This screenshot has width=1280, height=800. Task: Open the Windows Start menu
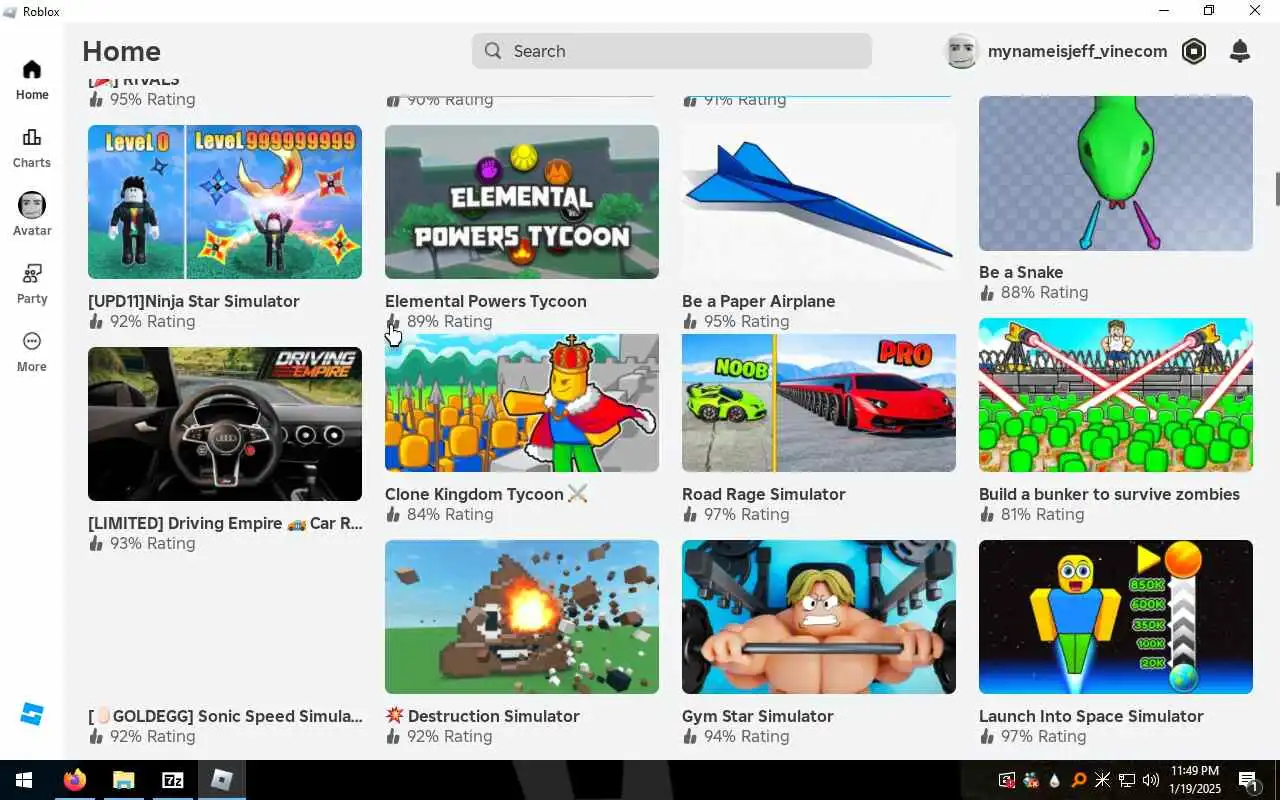pyautogui.click(x=23, y=780)
